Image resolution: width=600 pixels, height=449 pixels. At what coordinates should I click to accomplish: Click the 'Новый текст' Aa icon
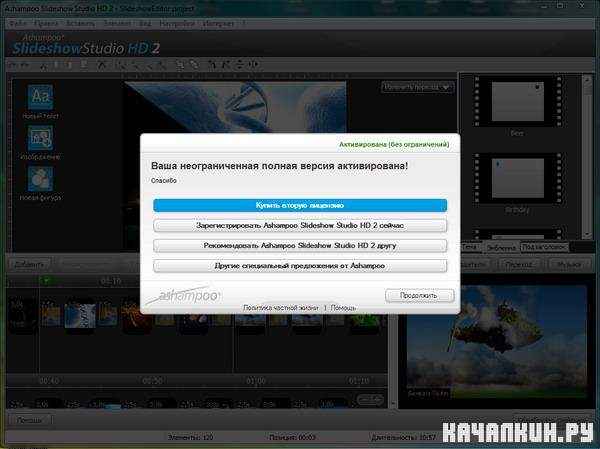pyautogui.click(x=40, y=97)
